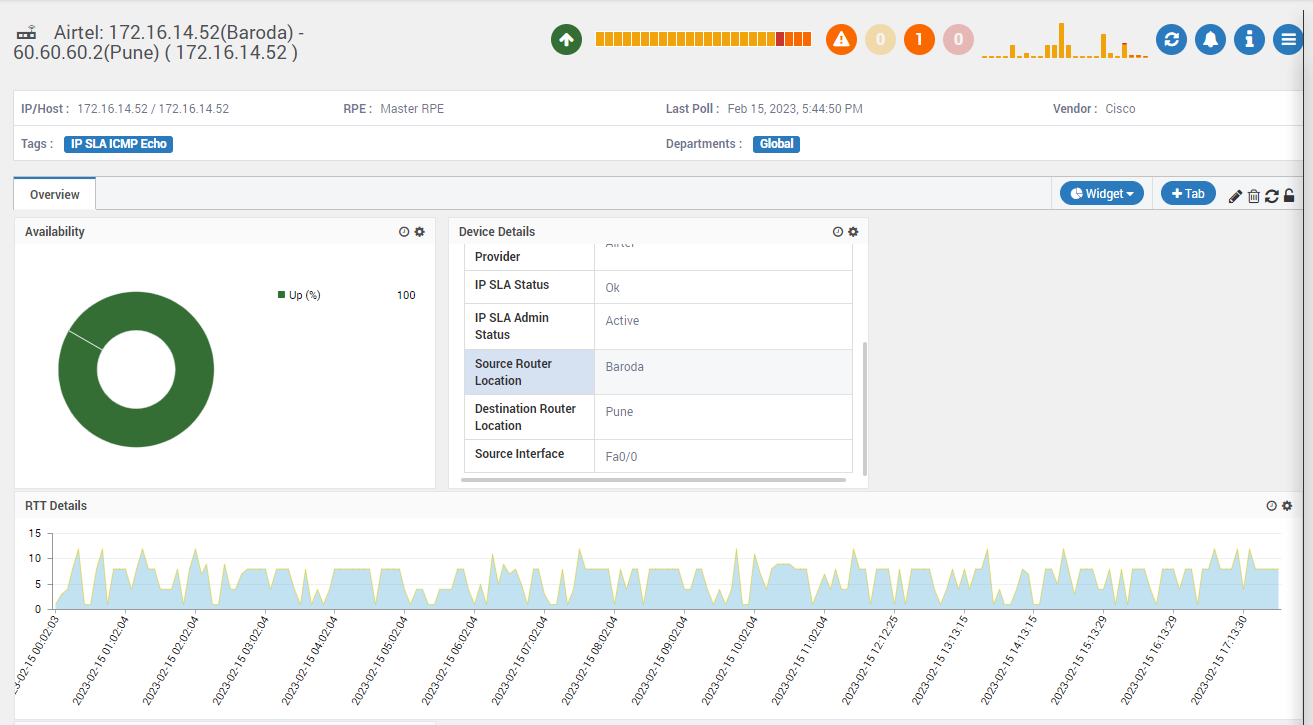Open Availability widget clock time icon
Image resolution: width=1313 pixels, height=725 pixels.
click(x=404, y=232)
